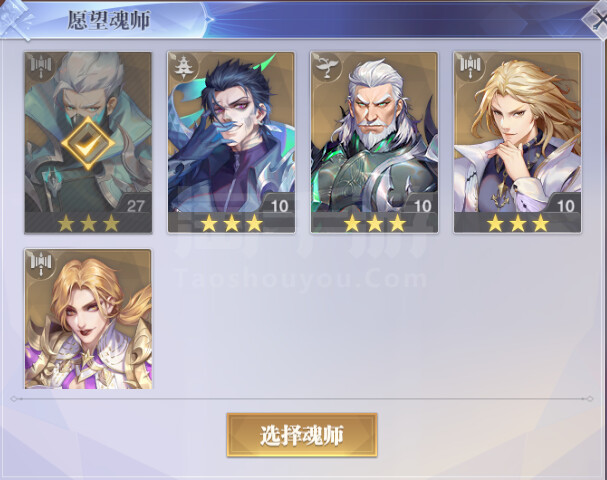Click level 10 badge on blue-haired card
This screenshot has width=607, height=480.
coord(279,206)
